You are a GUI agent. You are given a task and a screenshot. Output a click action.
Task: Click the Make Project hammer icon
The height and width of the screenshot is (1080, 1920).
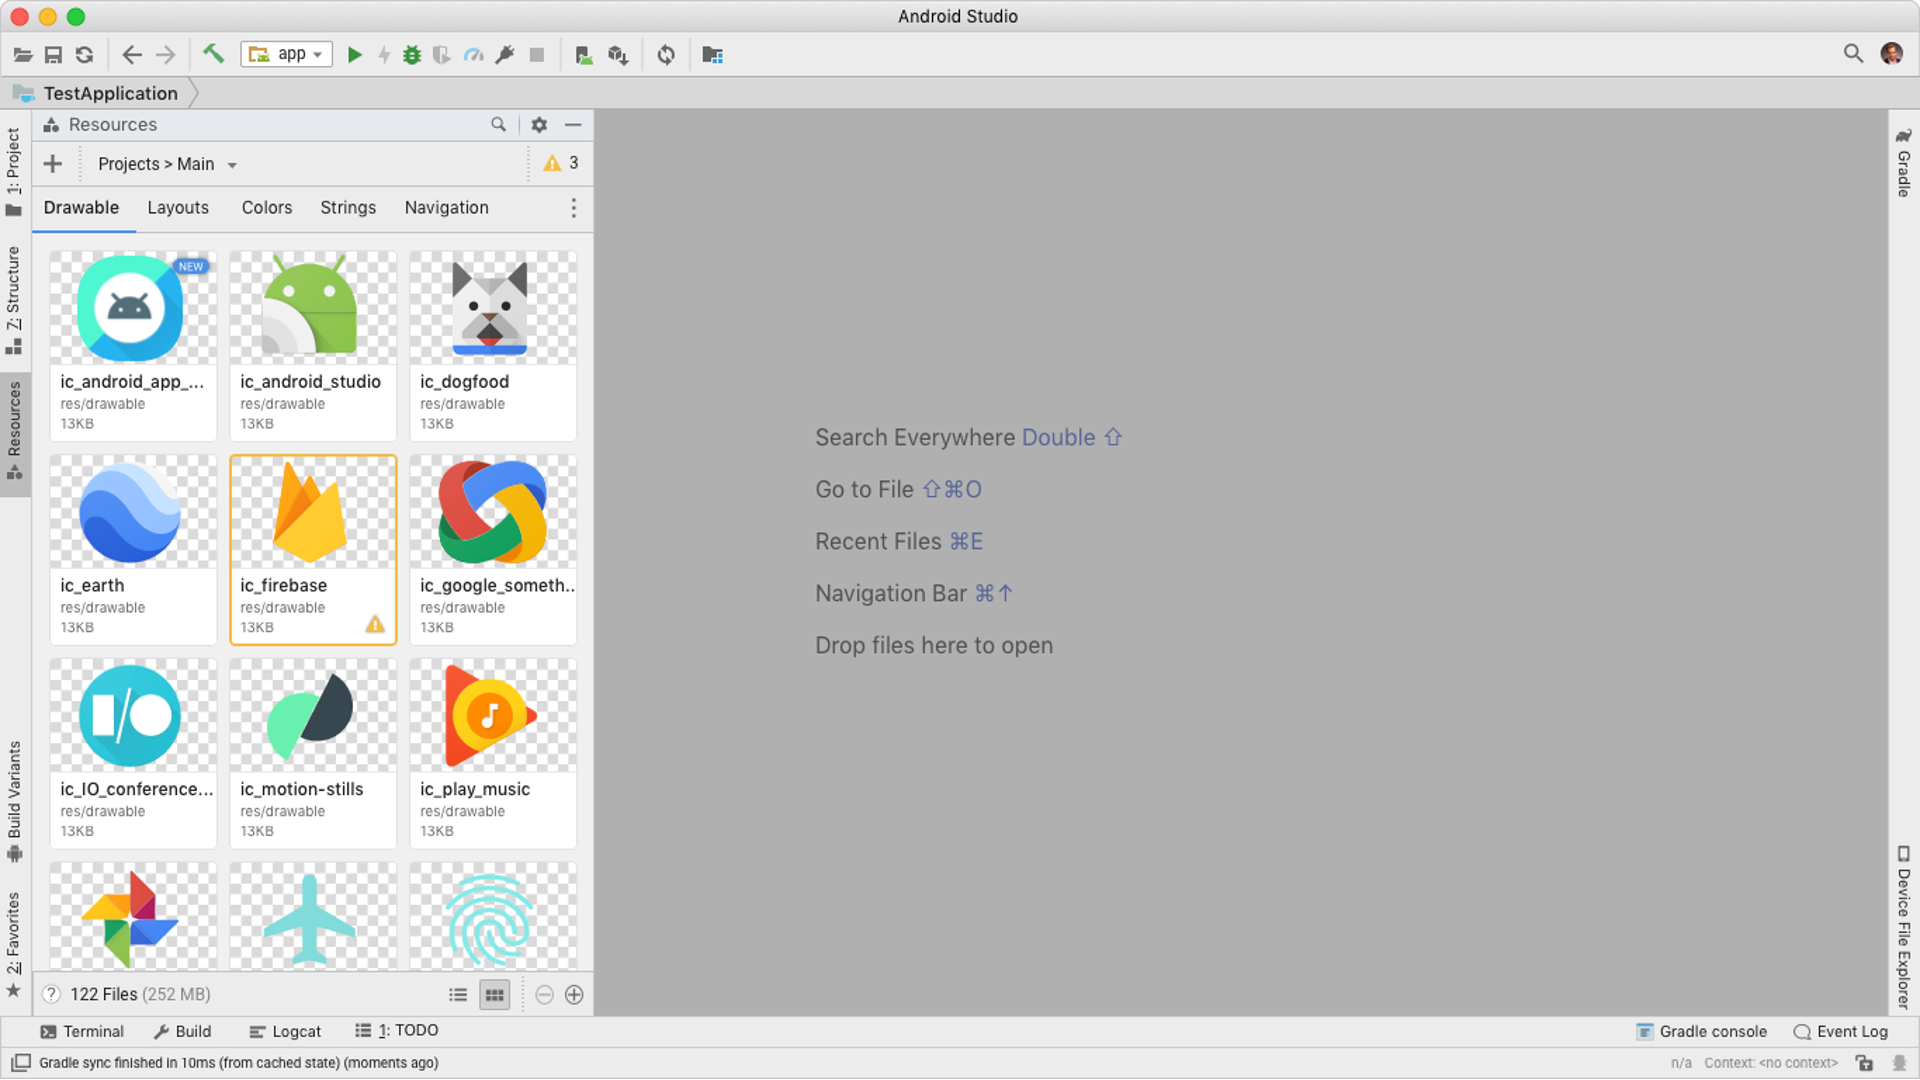213,54
